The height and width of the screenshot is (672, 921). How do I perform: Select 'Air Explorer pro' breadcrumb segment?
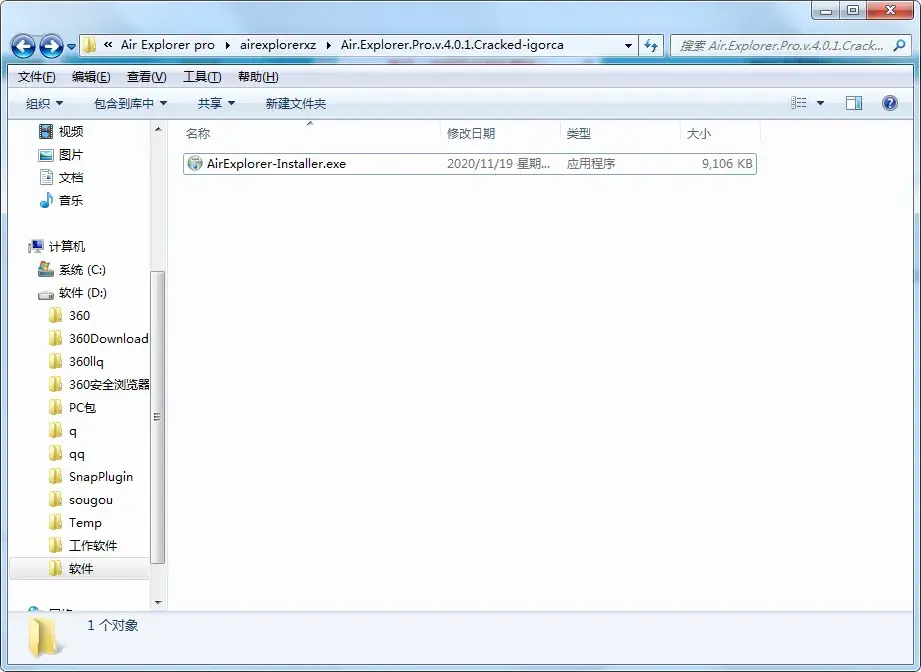click(x=168, y=45)
